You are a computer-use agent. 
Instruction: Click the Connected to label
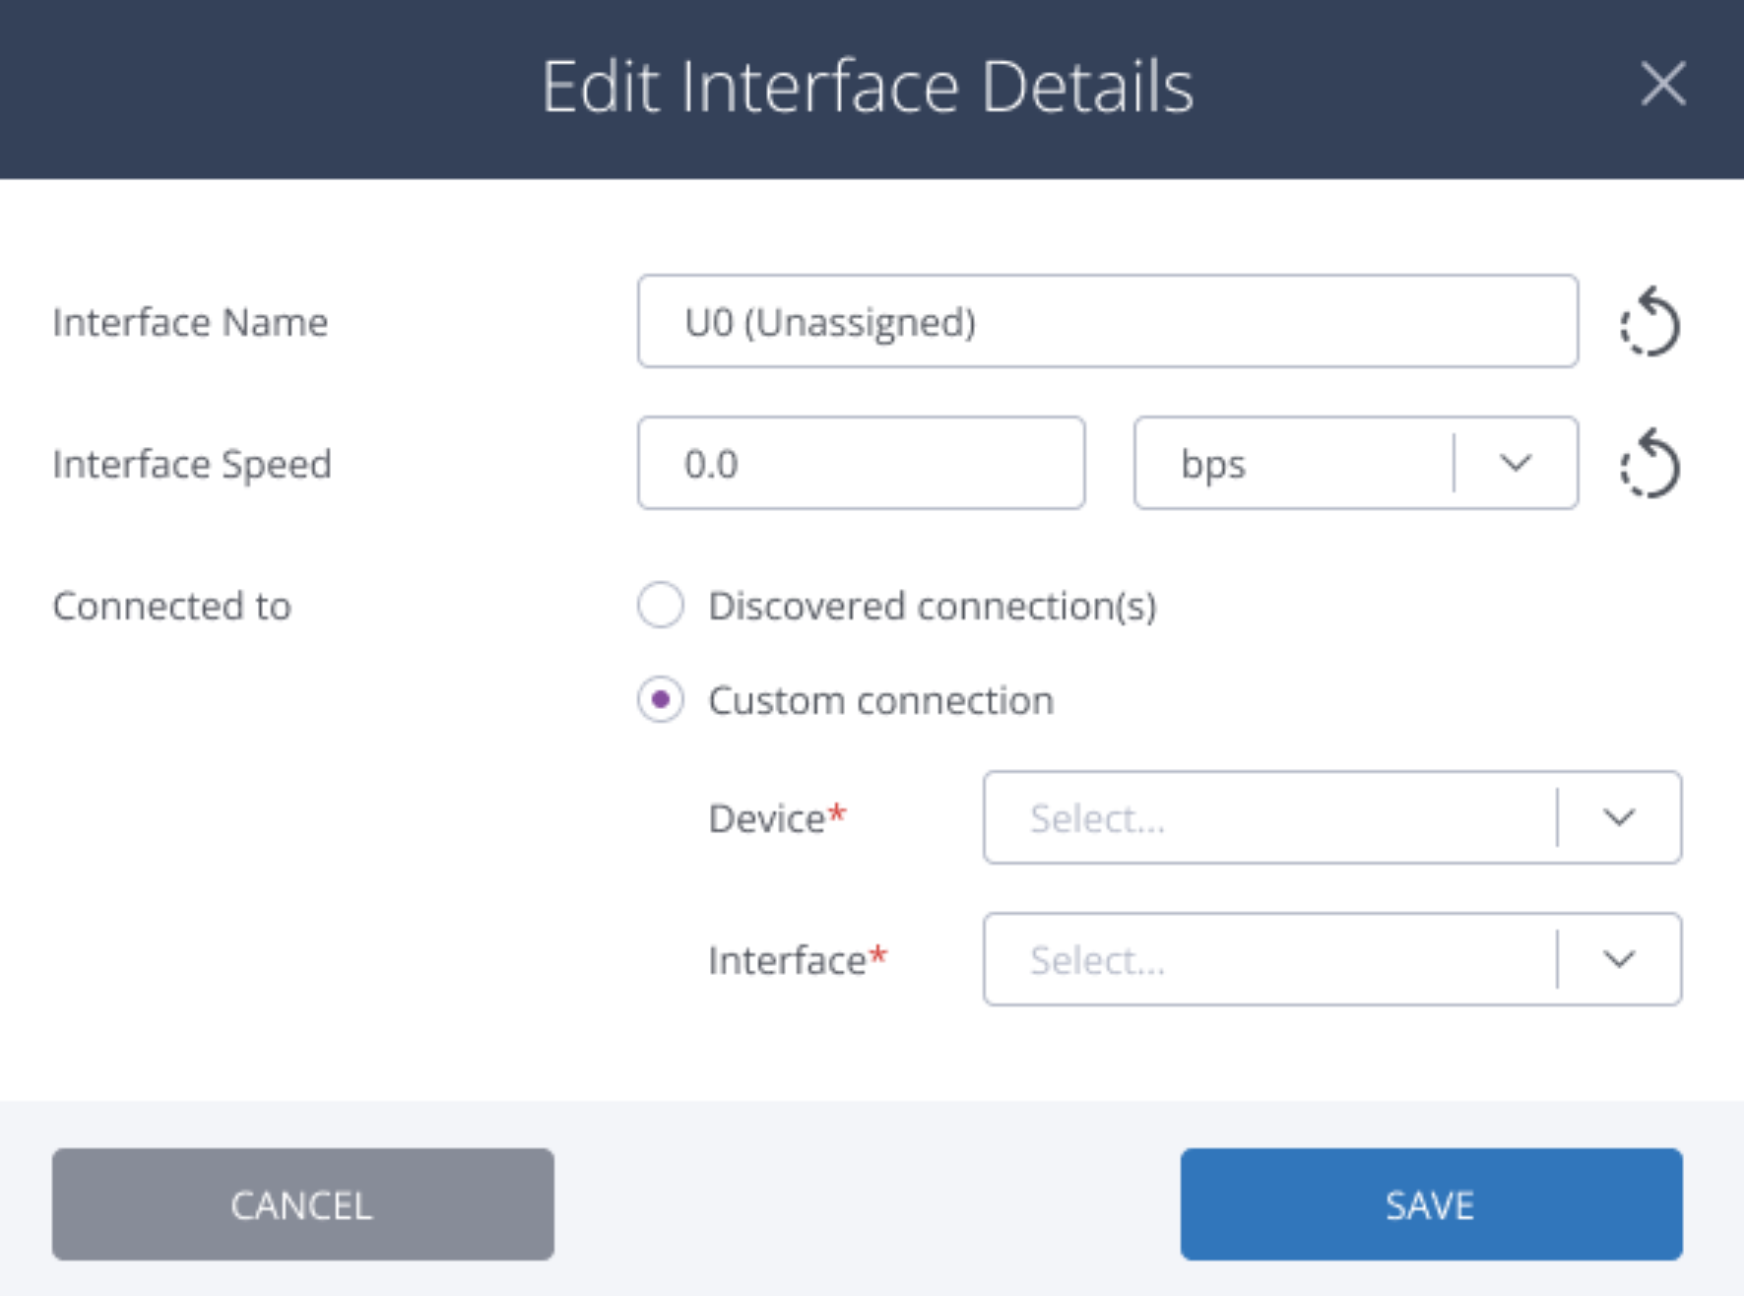[172, 606]
